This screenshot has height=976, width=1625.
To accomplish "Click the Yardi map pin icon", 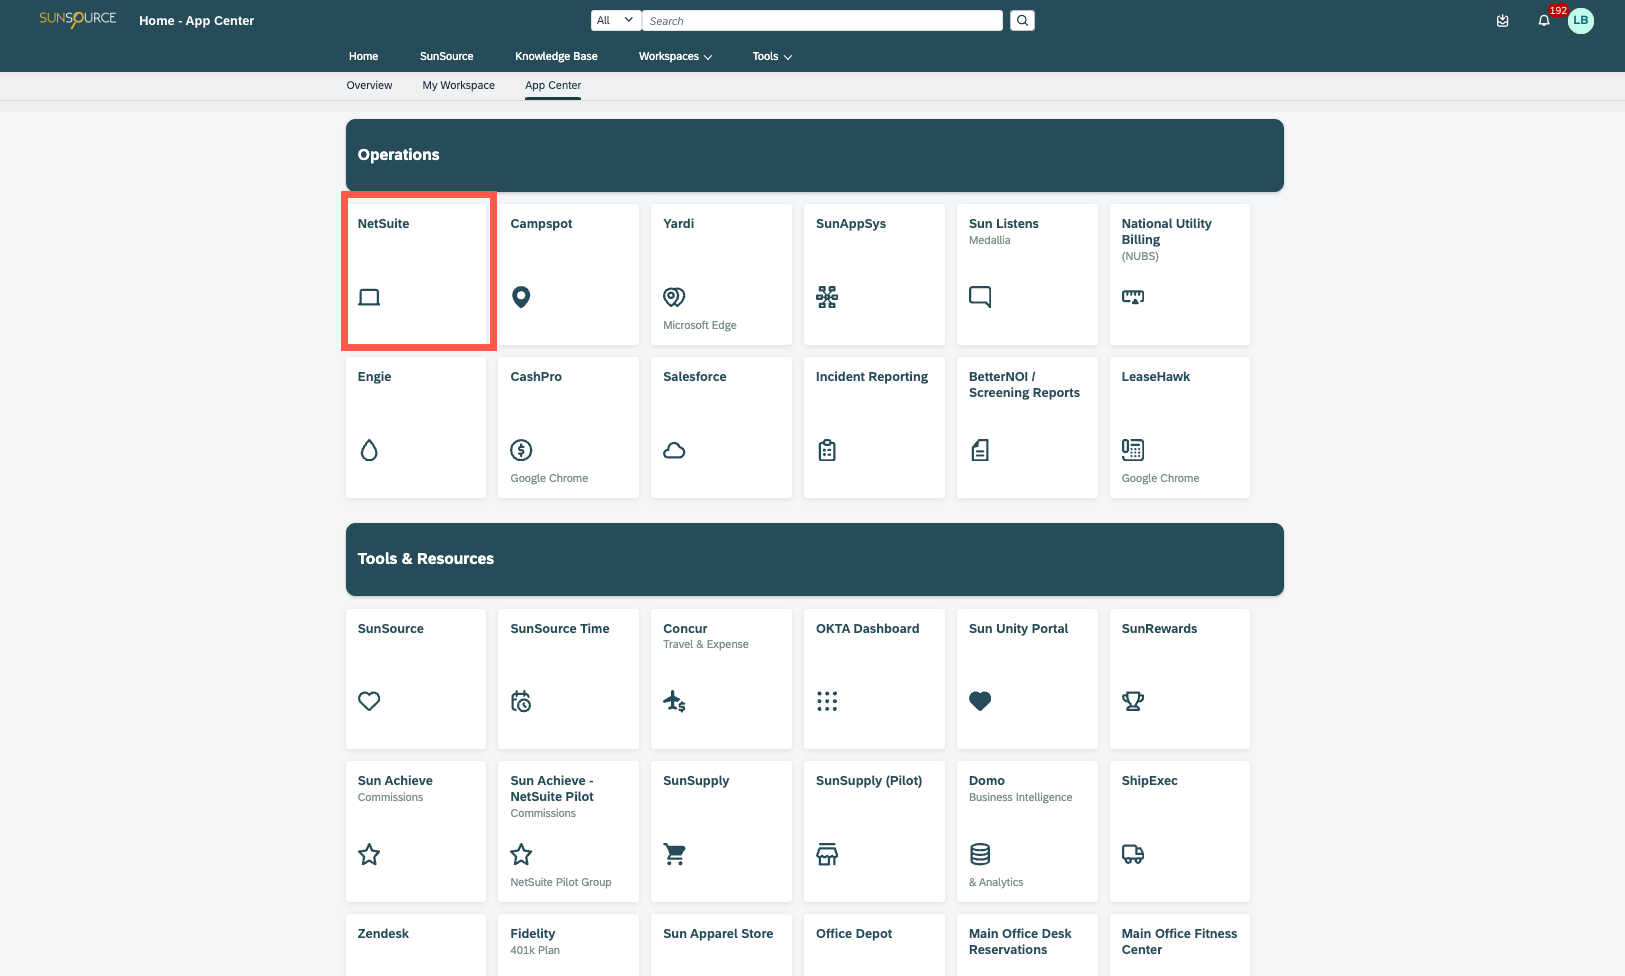I will tap(674, 297).
